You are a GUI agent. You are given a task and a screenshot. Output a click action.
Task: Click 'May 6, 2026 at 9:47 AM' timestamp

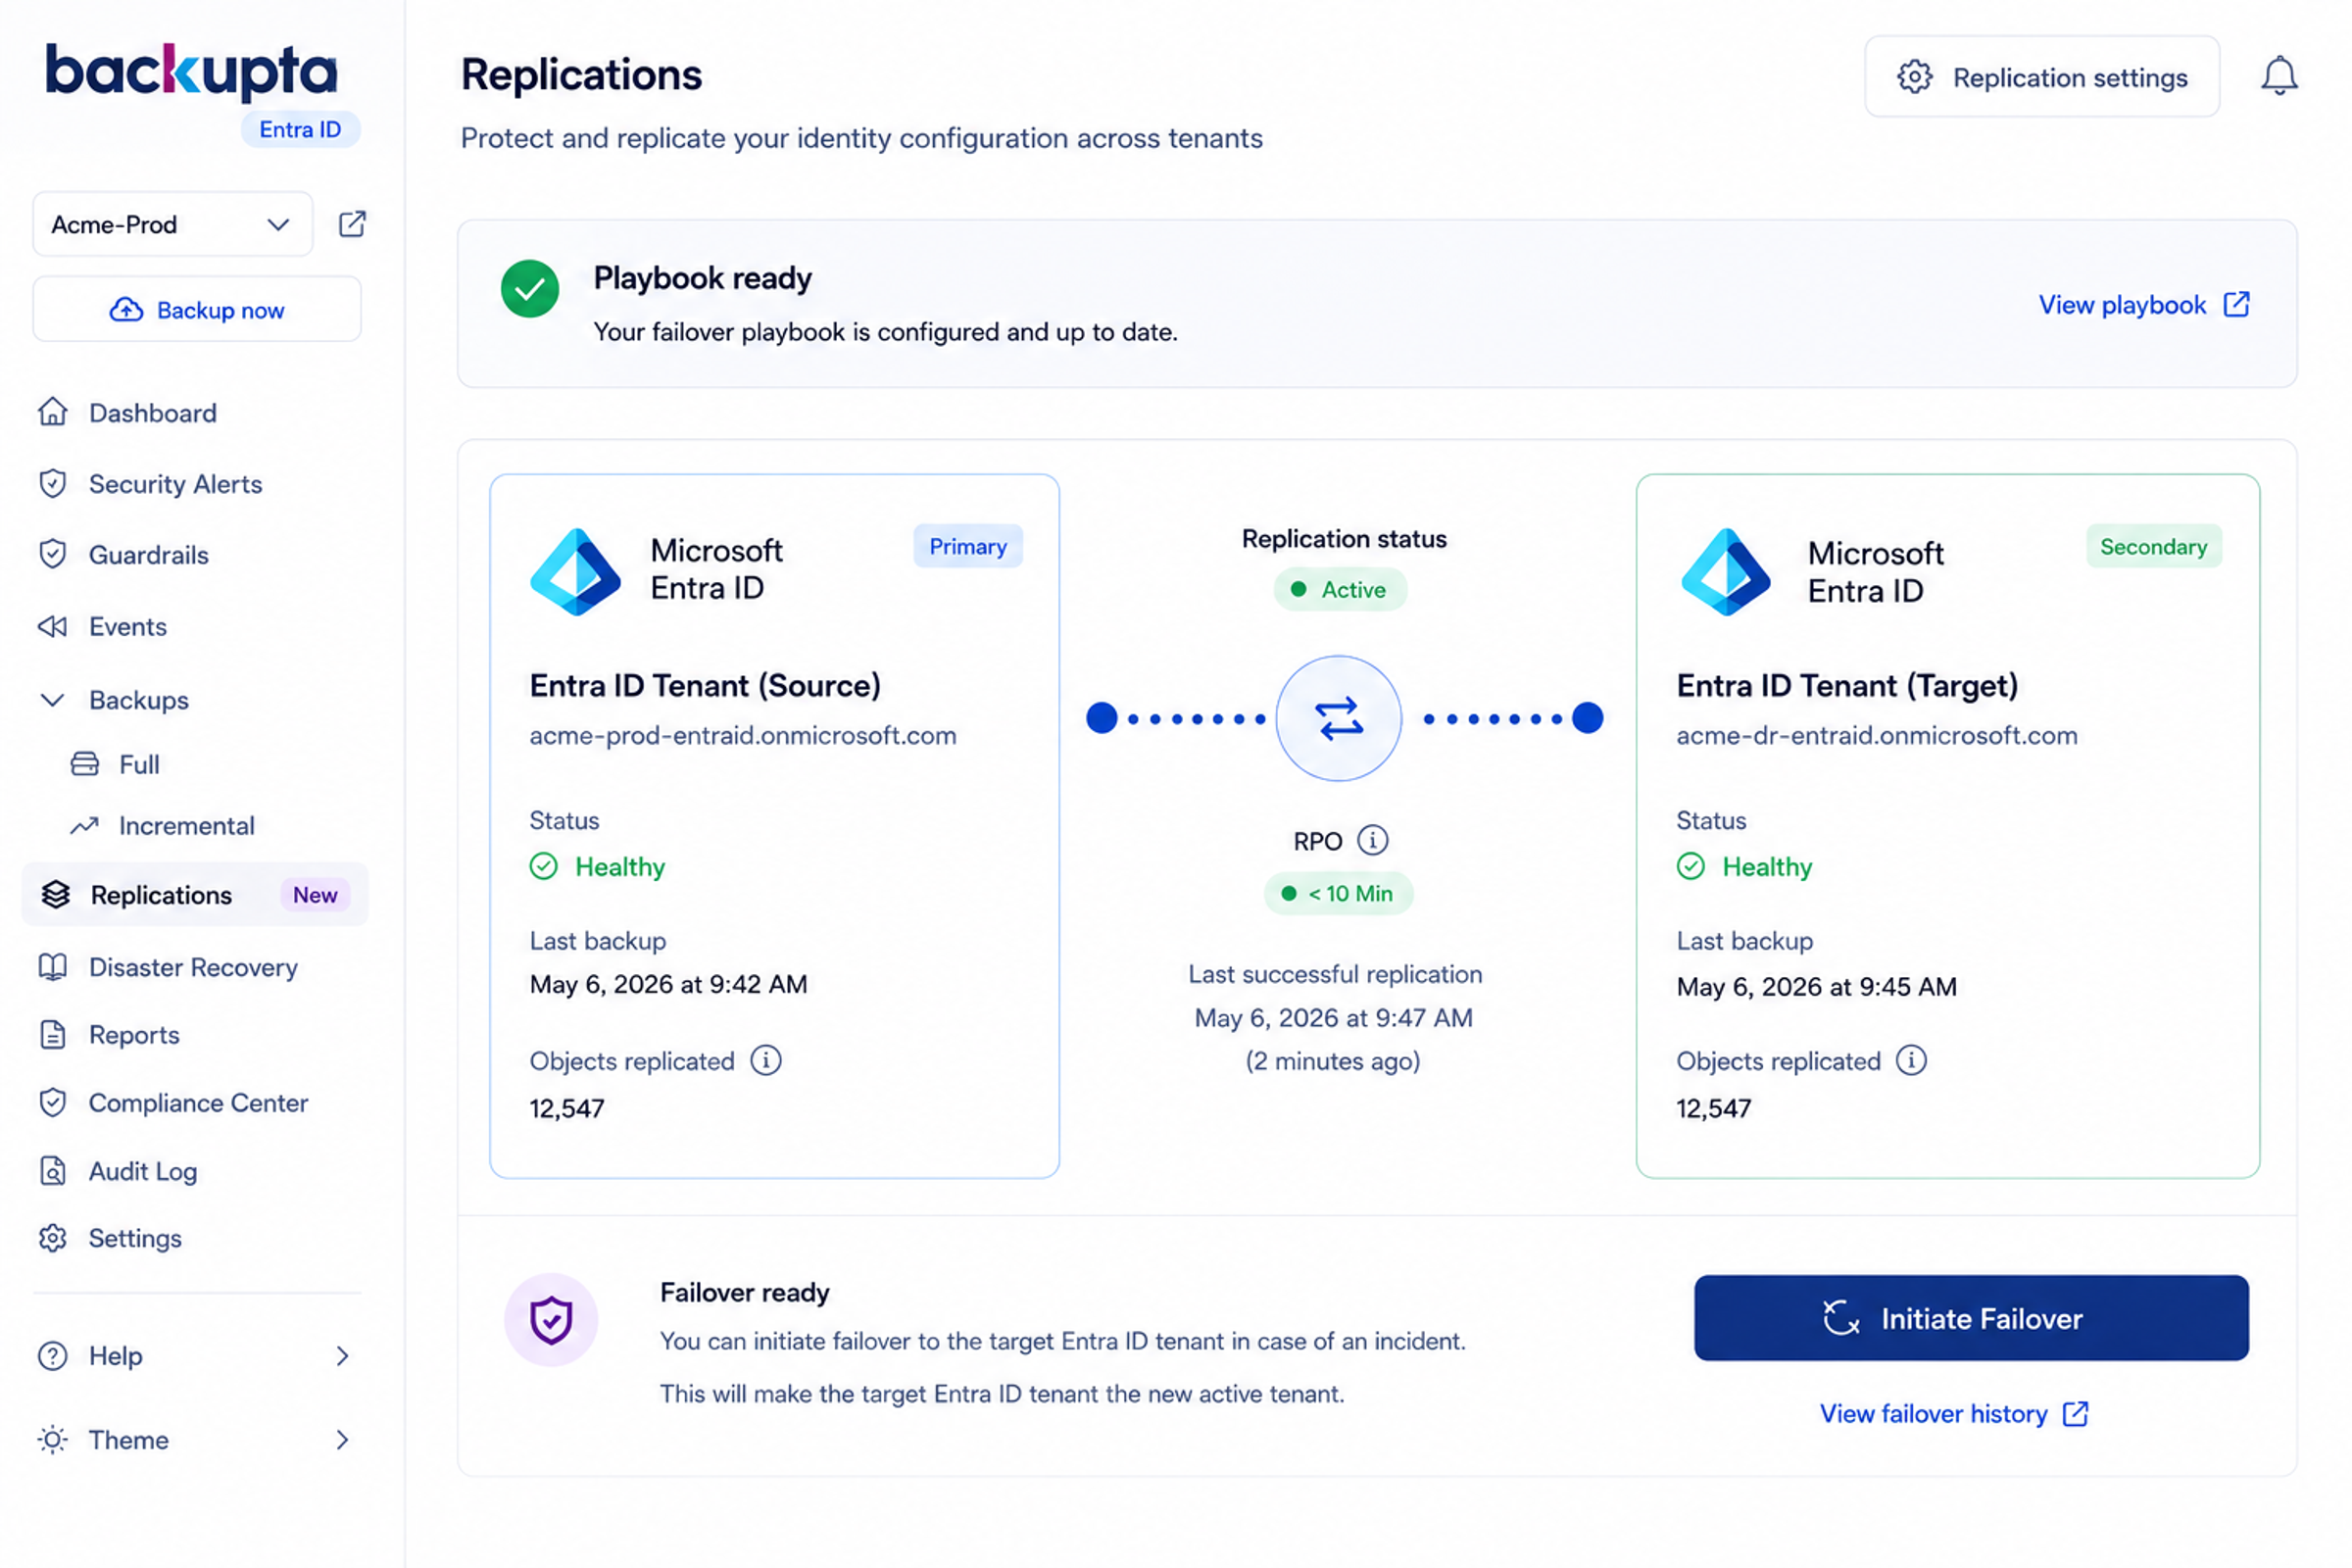[1334, 1018]
